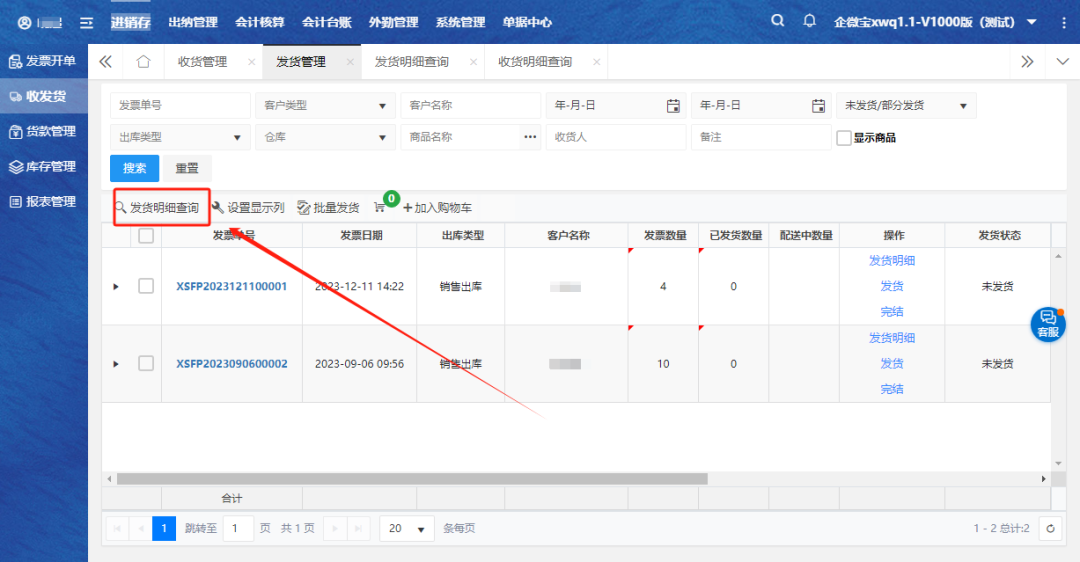The width and height of the screenshot is (1080, 562).
Task: Open the shopping cart icon
Action: [x=380, y=208]
